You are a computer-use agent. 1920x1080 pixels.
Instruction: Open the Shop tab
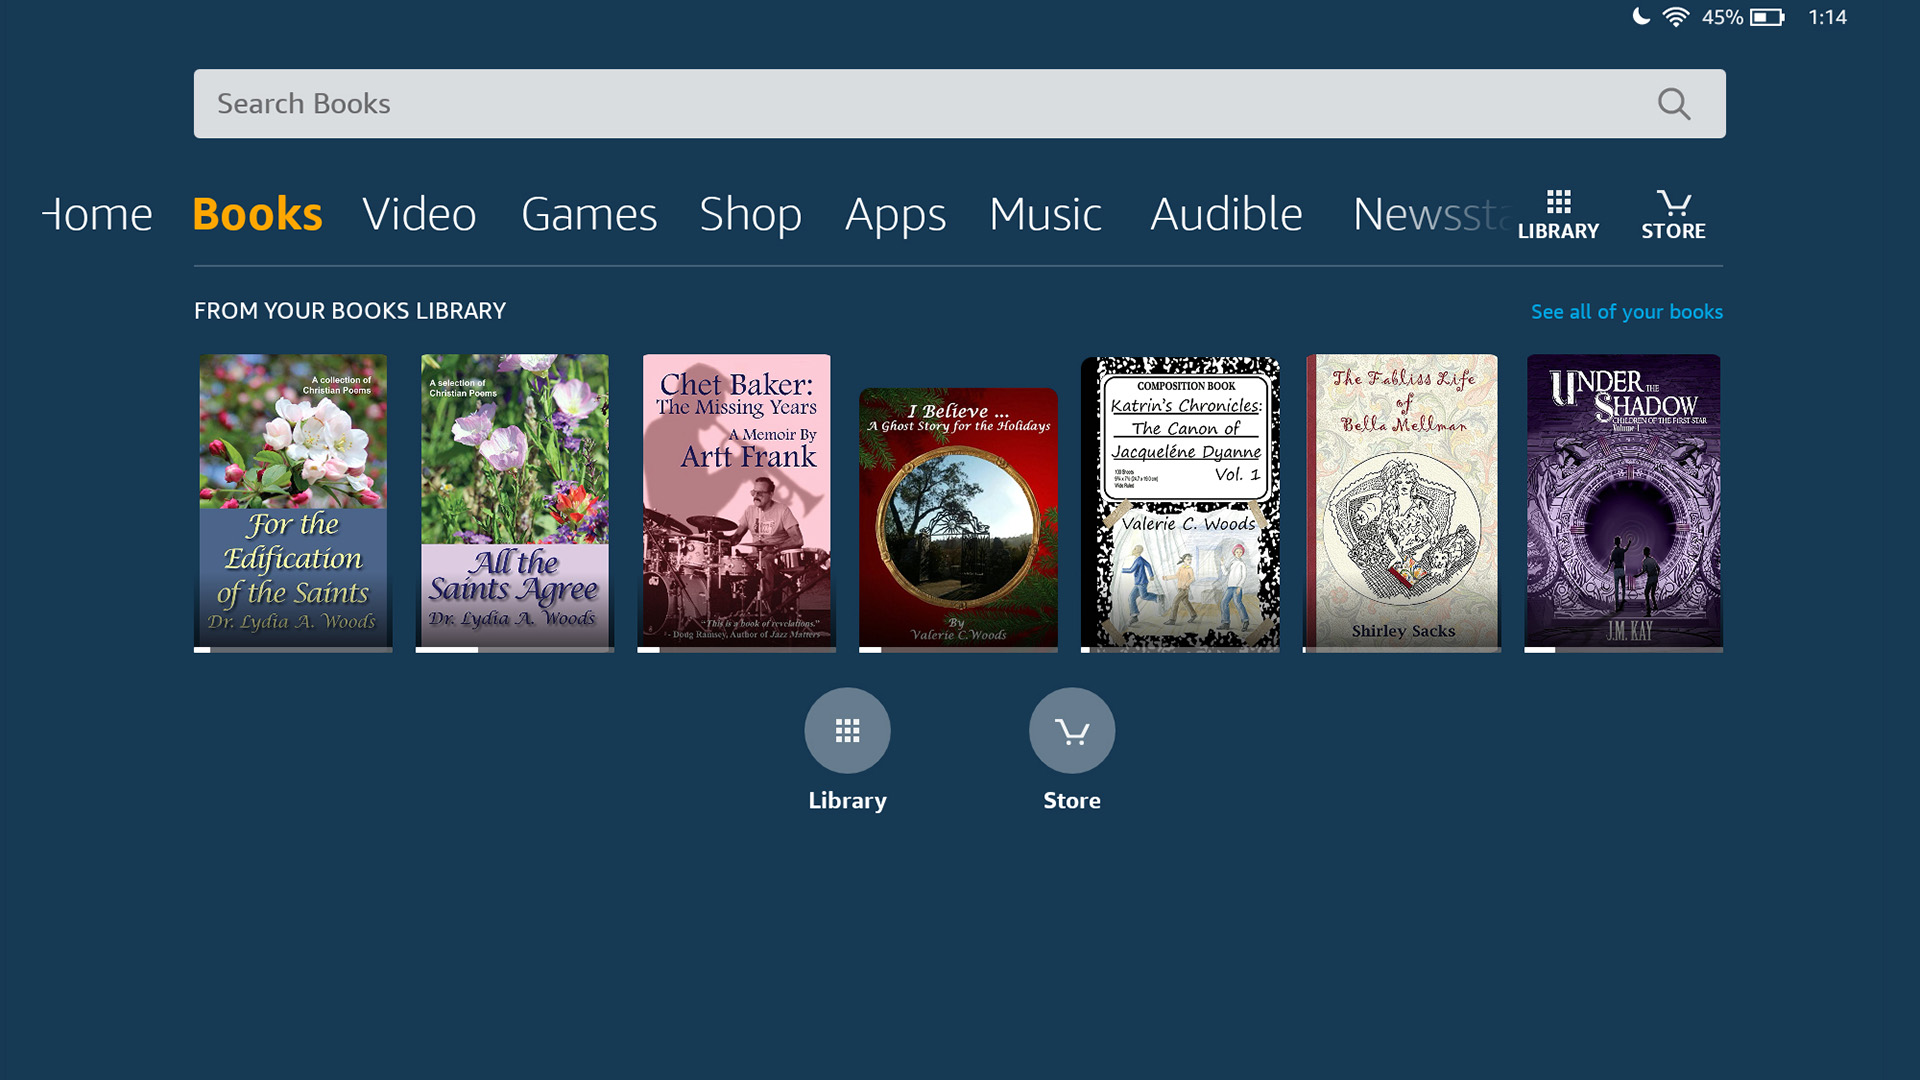[x=750, y=214]
